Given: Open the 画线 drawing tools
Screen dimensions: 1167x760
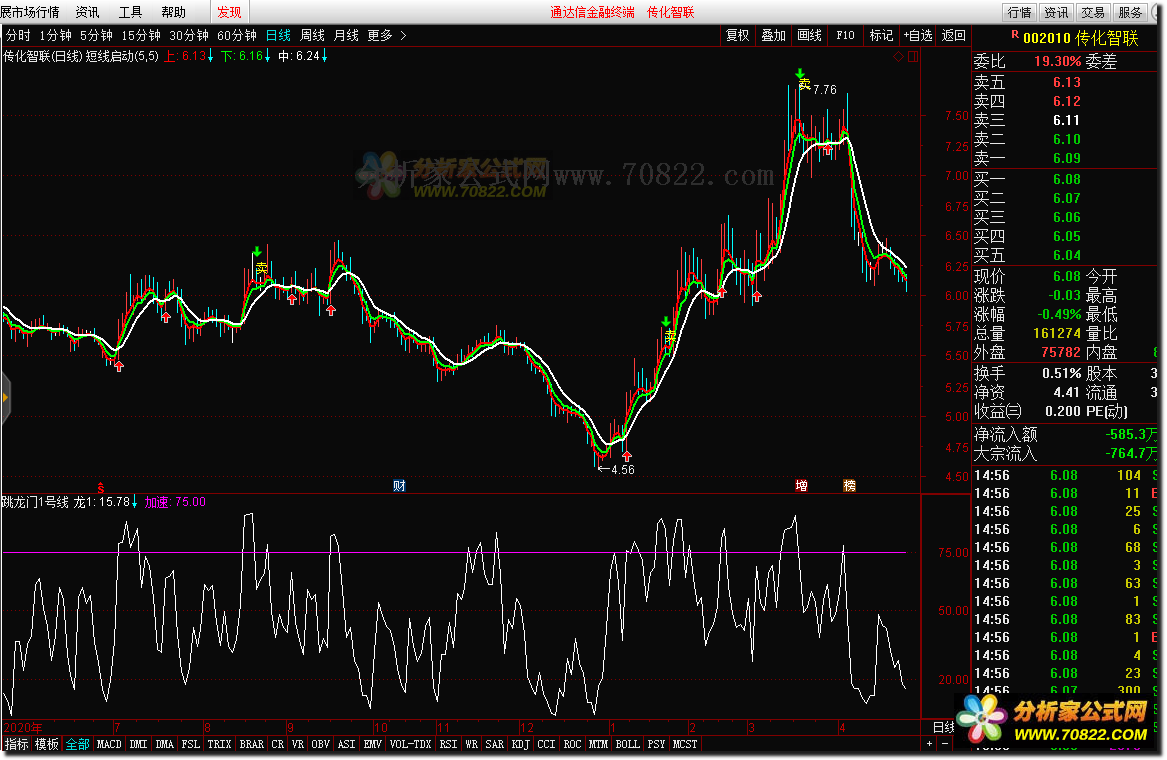Looking at the screenshot, I should tap(809, 35).
